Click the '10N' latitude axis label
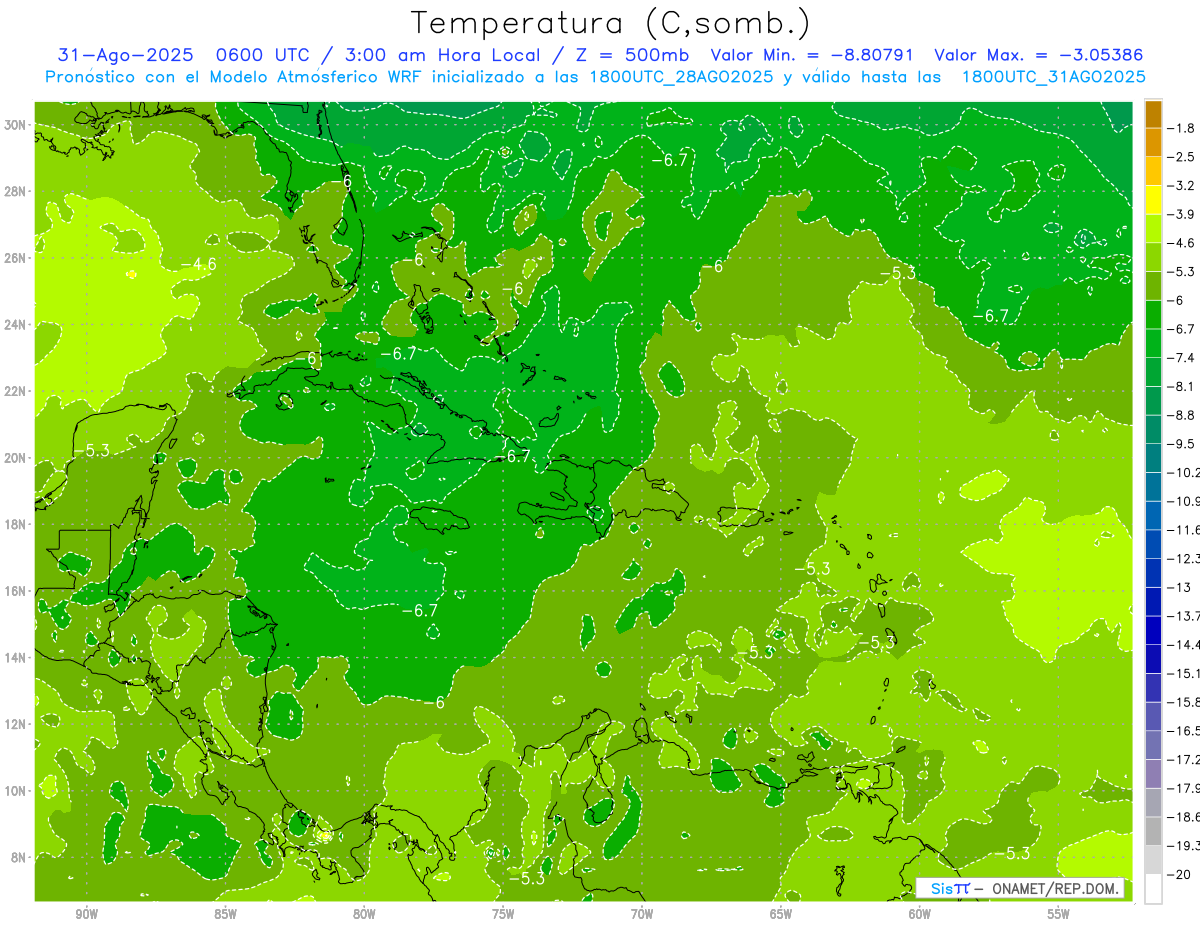The width and height of the screenshot is (1200, 927). (14, 790)
